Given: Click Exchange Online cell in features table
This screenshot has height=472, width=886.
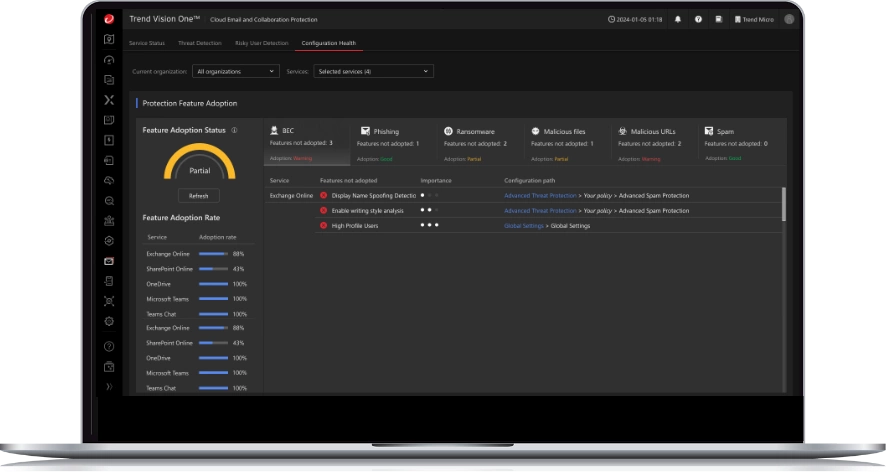Looking at the screenshot, I should [291, 196].
